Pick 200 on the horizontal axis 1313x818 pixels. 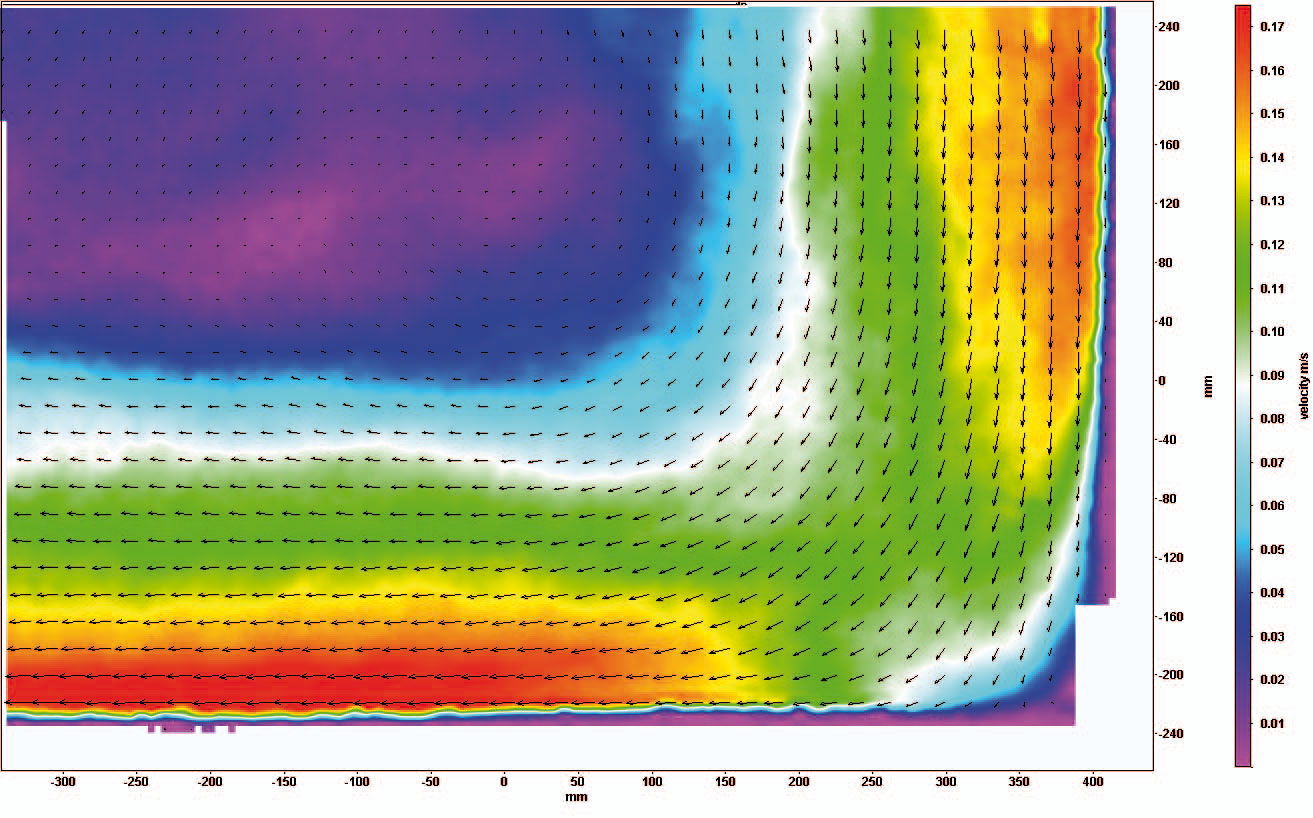coord(798,782)
